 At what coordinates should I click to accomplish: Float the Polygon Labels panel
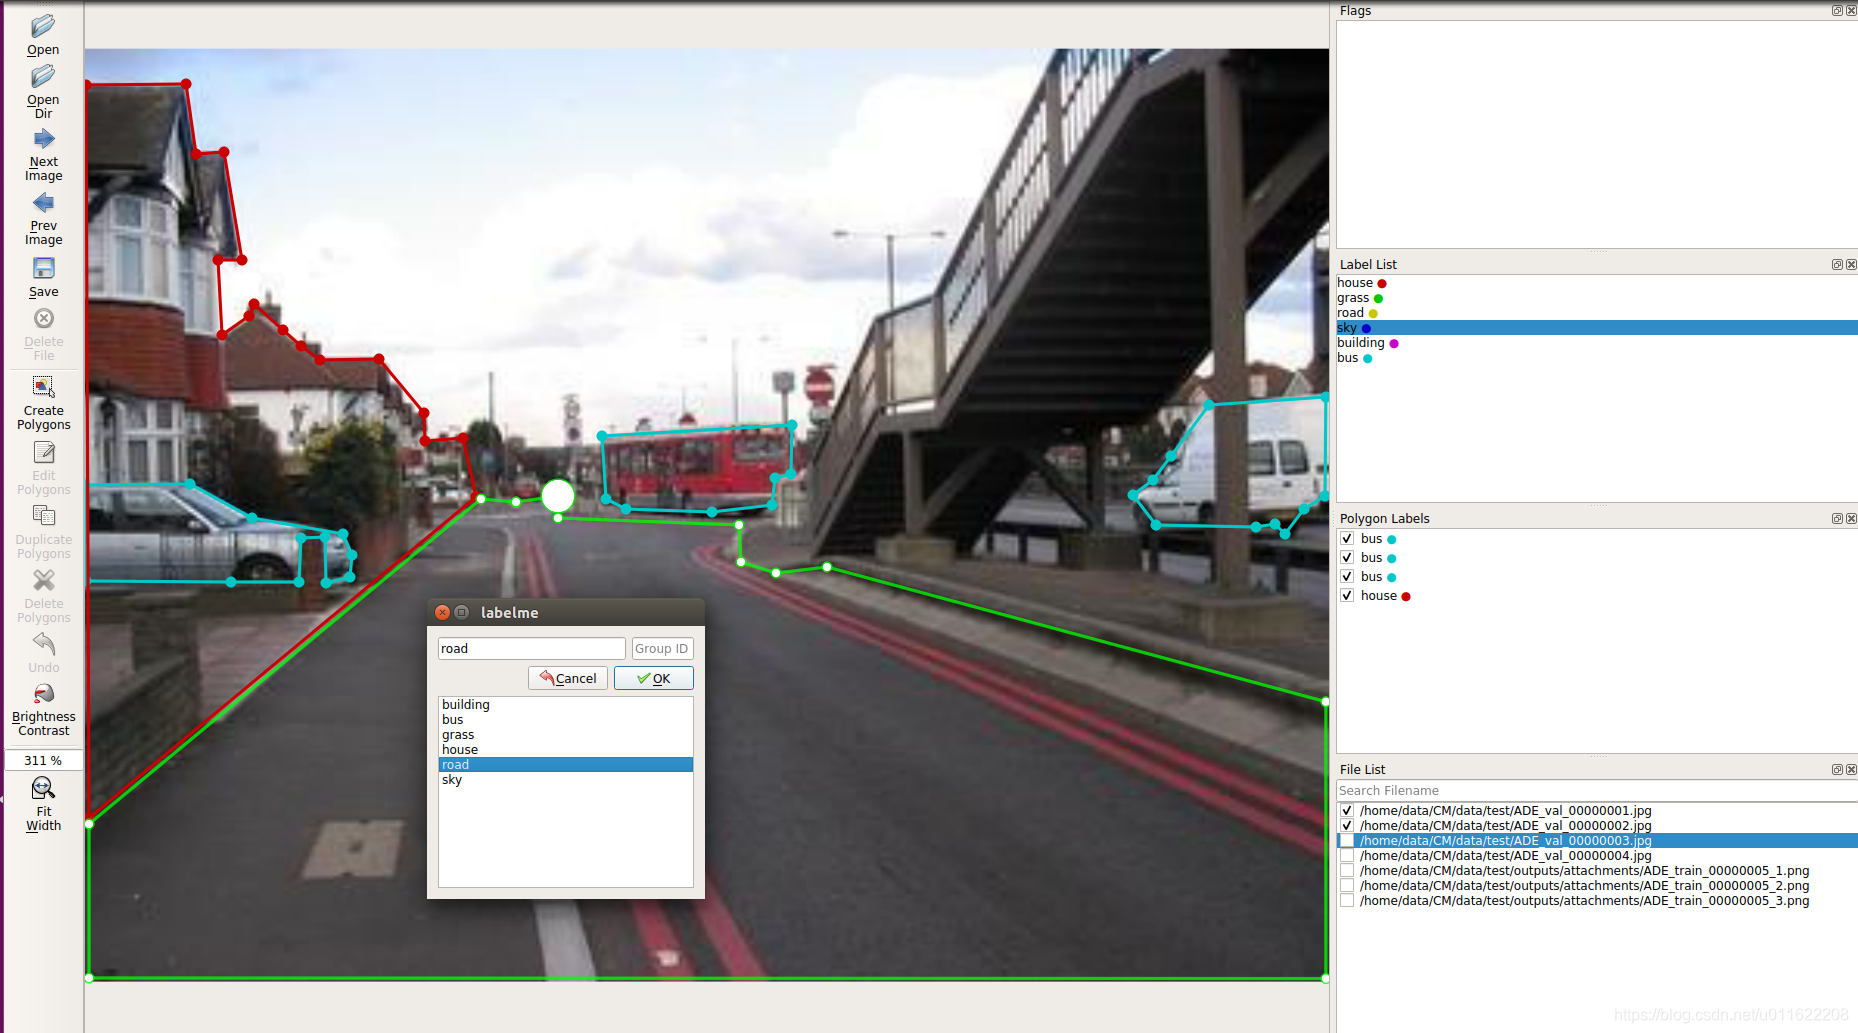coord(1836,519)
